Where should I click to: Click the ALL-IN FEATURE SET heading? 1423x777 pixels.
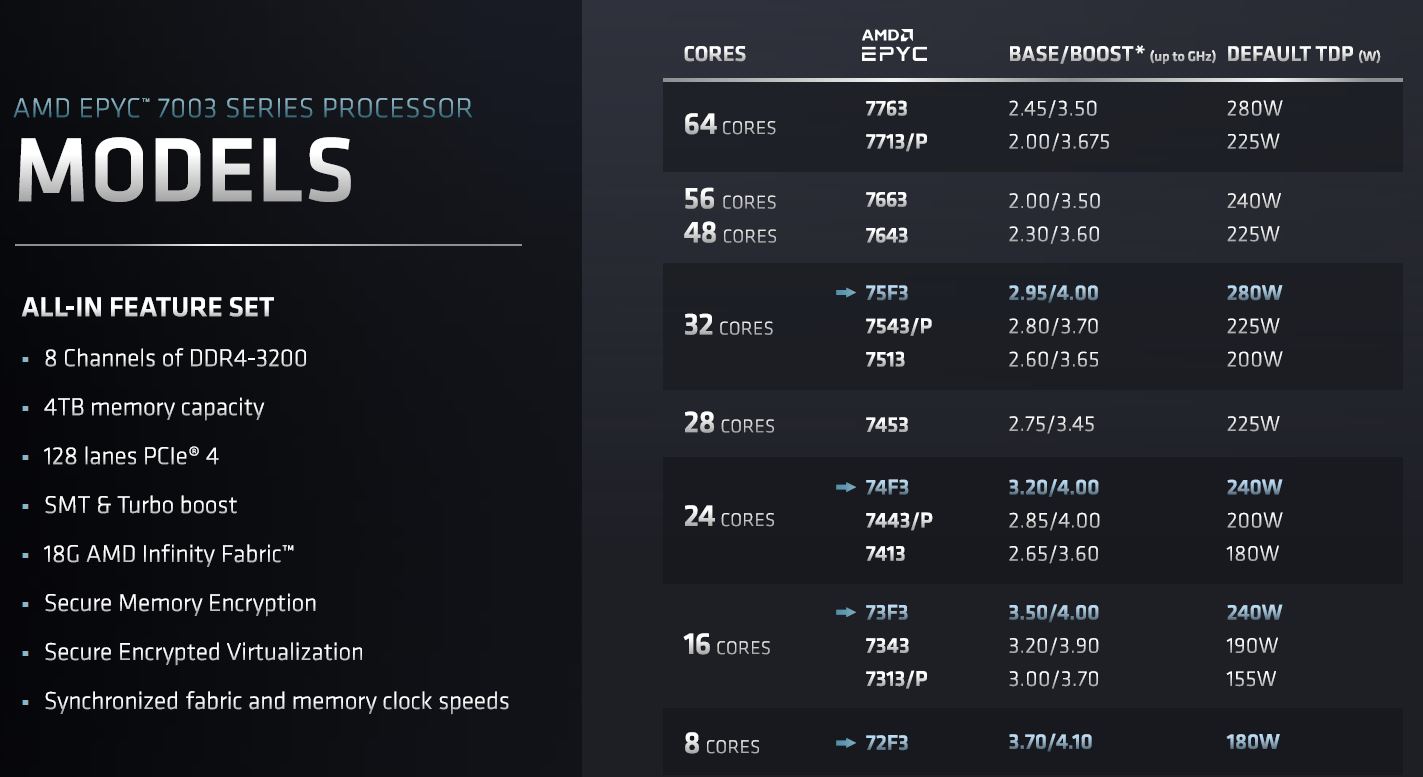(148, 308)
